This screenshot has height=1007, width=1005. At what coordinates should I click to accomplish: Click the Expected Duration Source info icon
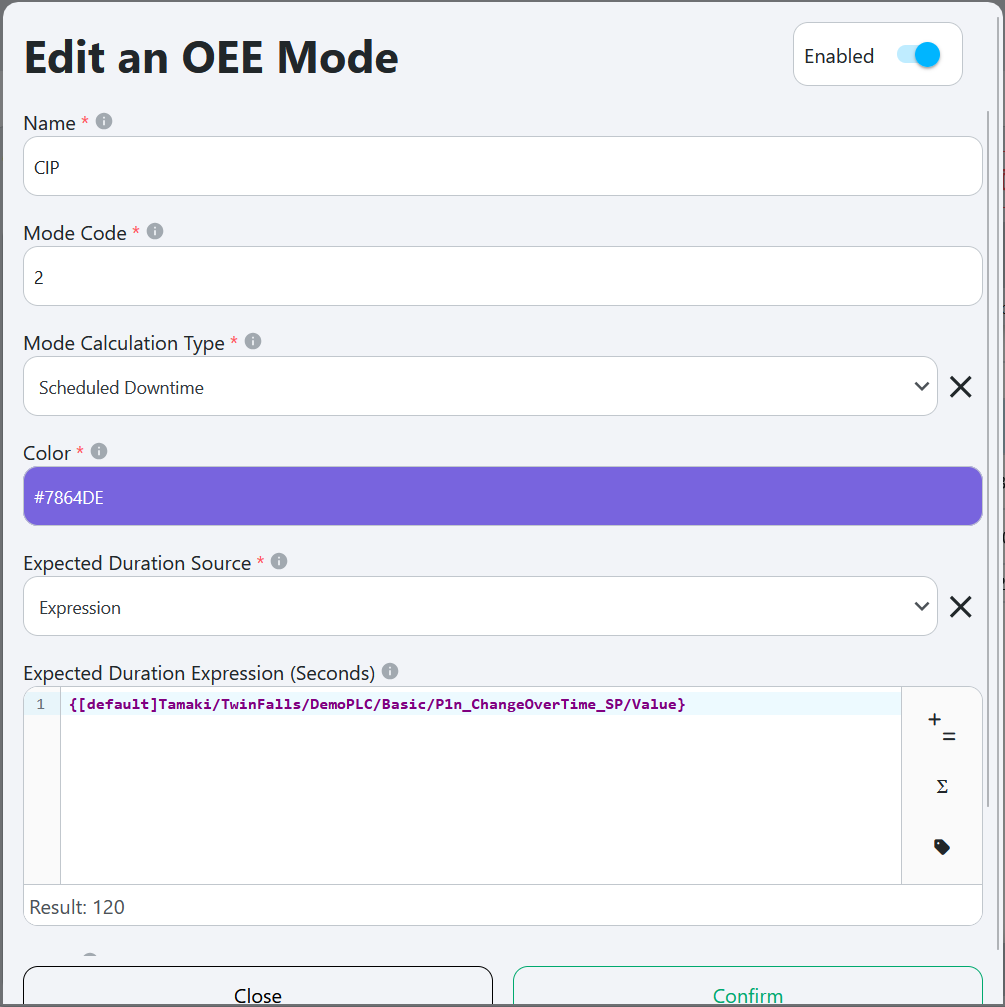tap(278, 562)
